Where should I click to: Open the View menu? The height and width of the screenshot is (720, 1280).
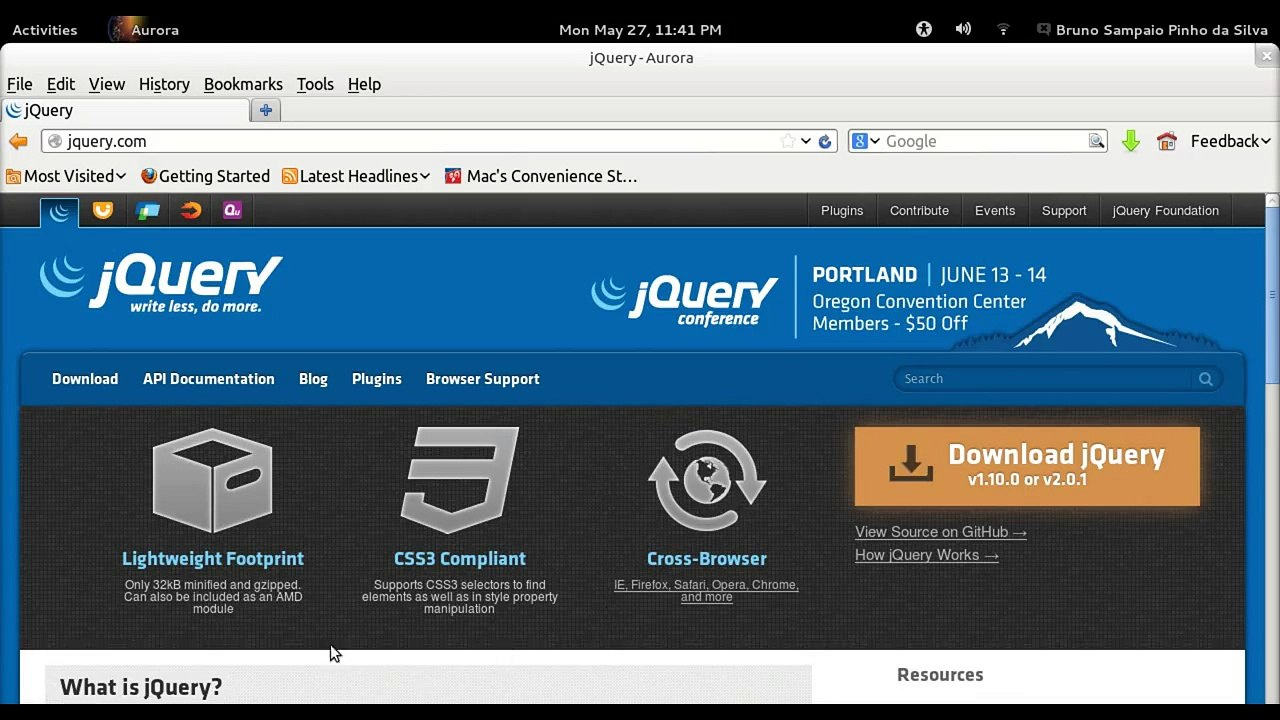107,84
